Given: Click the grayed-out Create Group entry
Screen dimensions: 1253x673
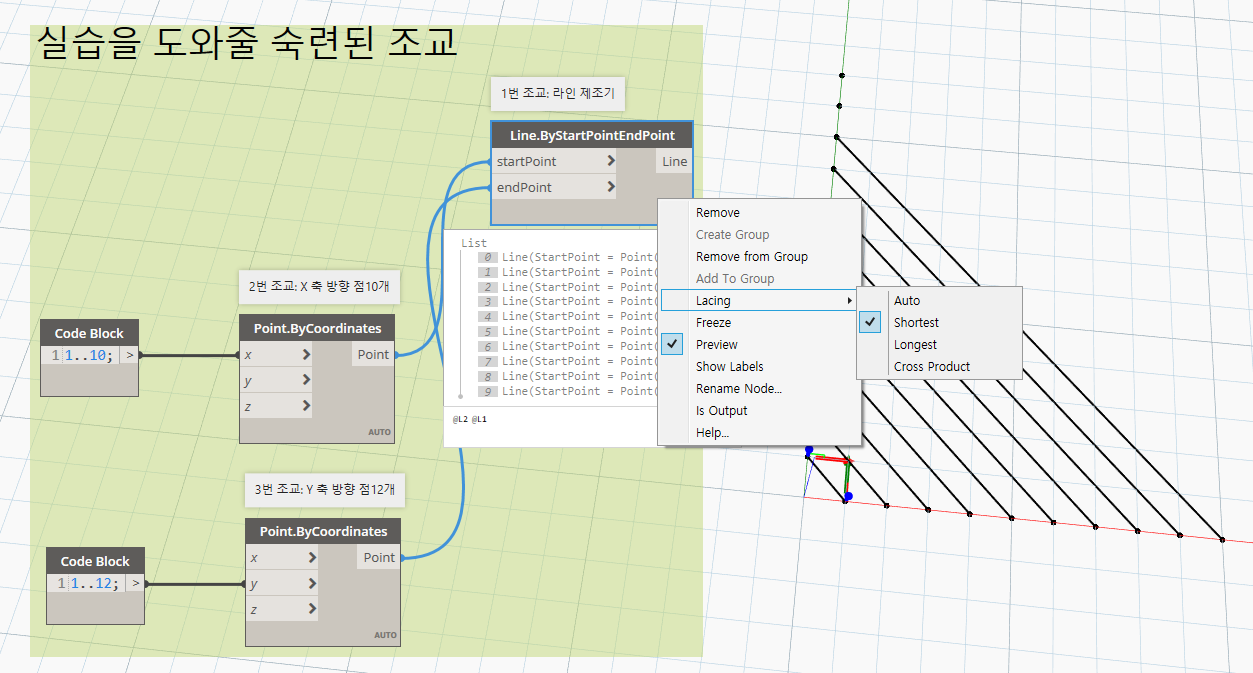Looking at the screenshot, I should coord(759,235).
